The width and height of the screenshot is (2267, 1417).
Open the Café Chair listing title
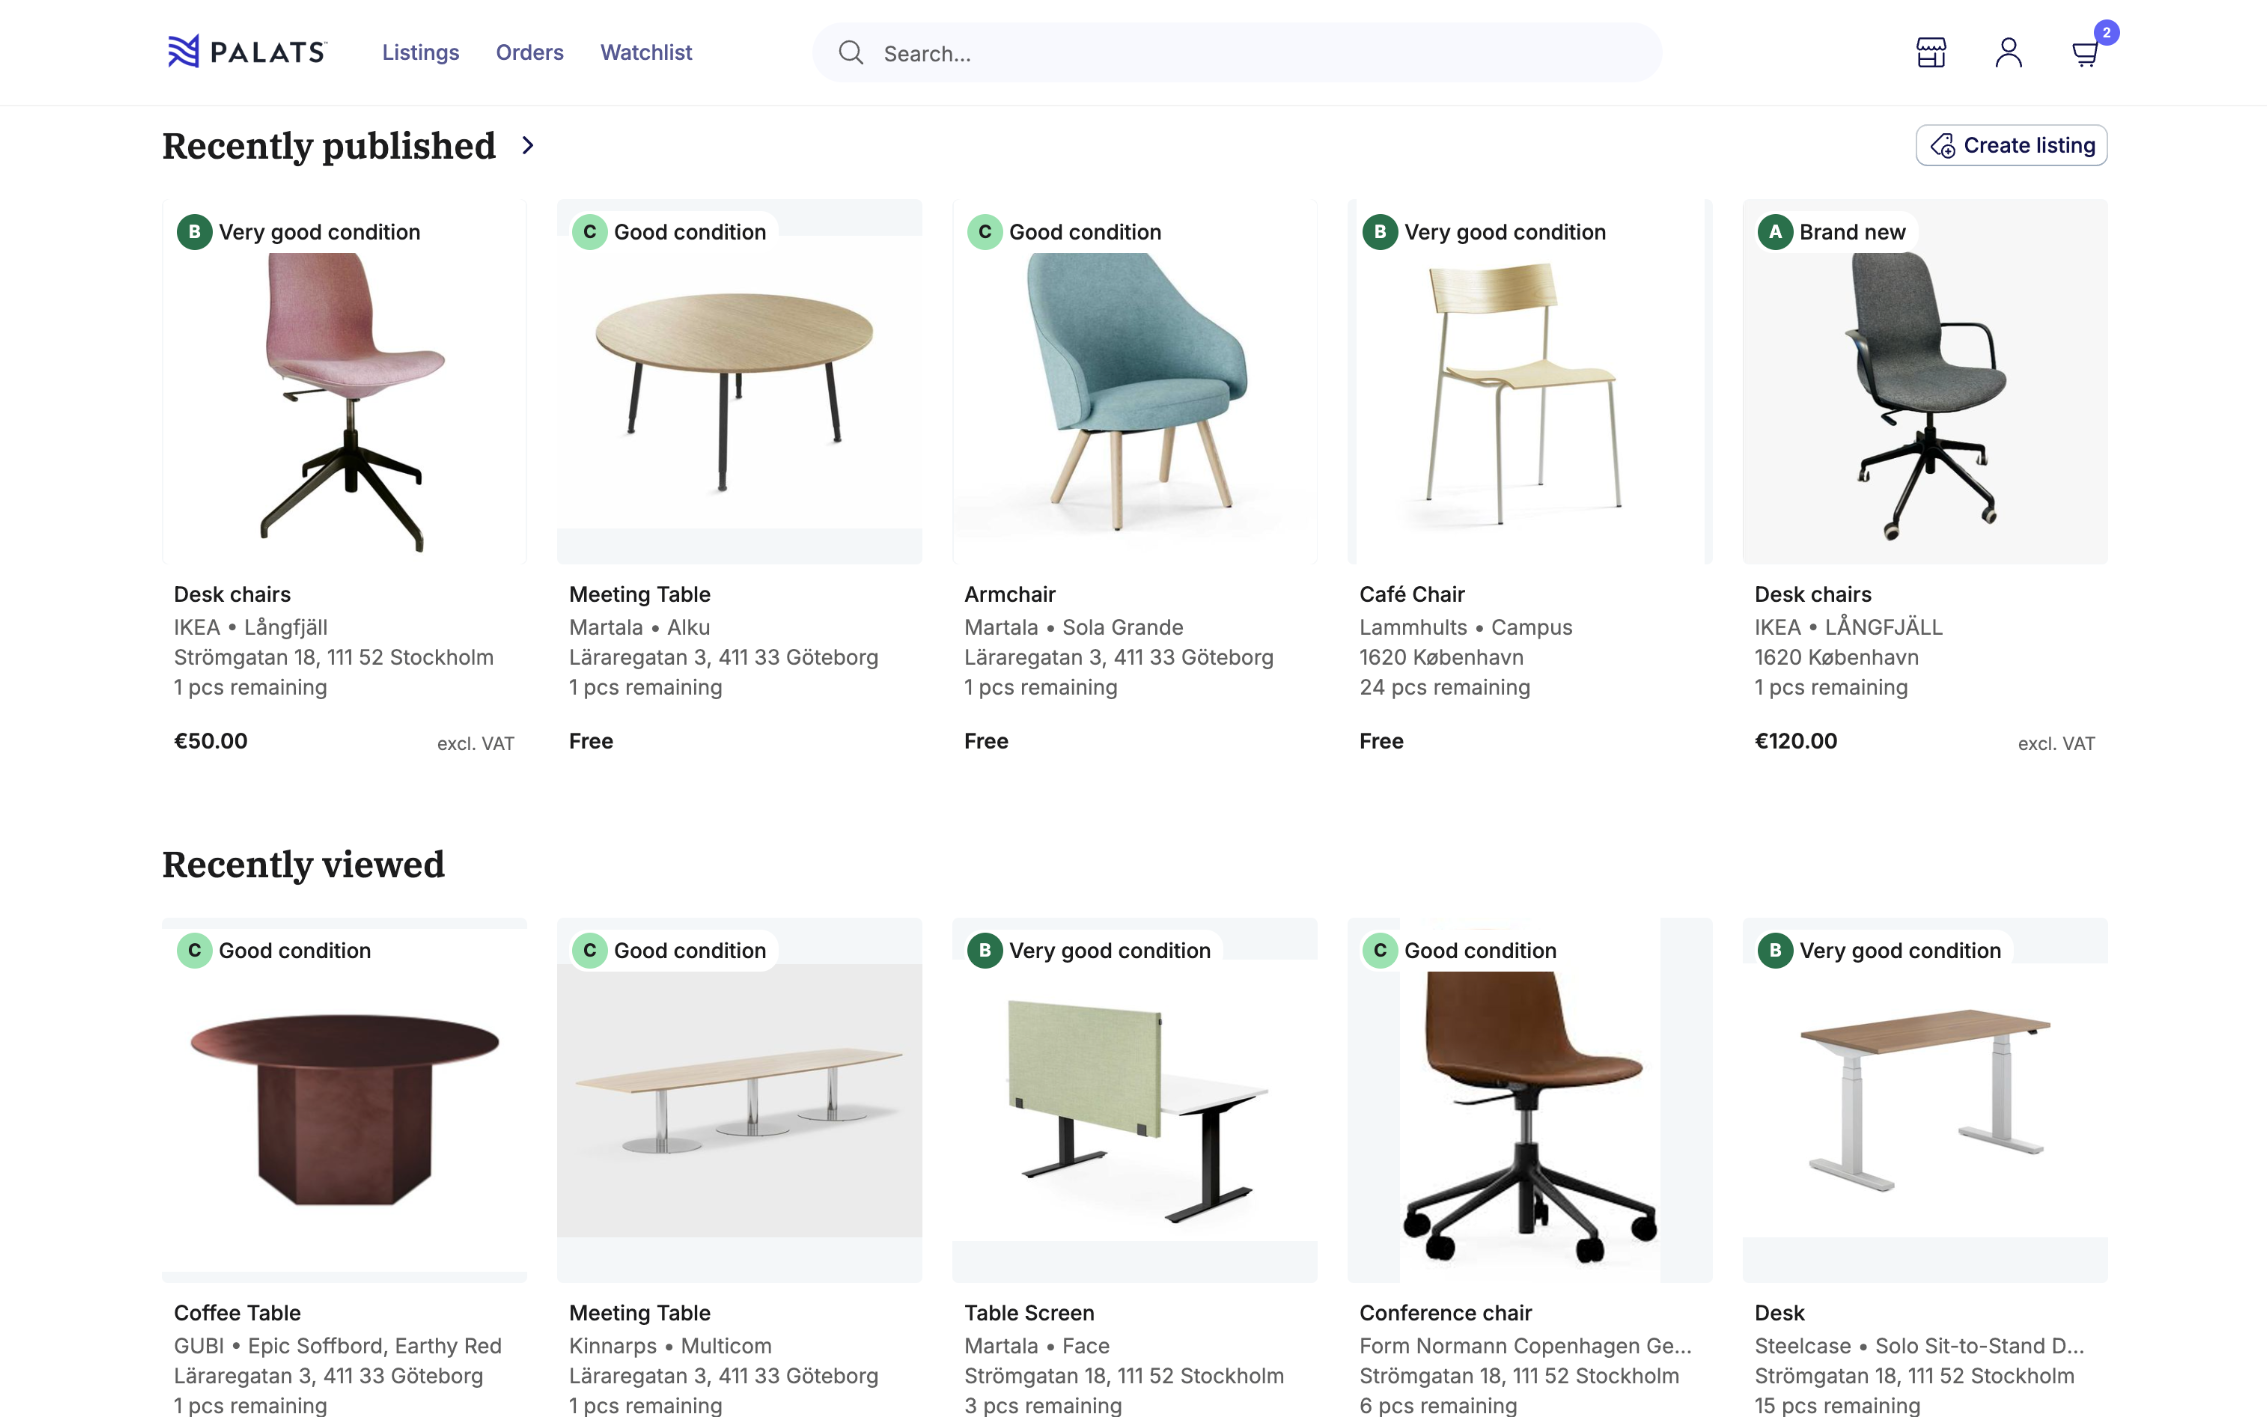(x=1411, y=594)
